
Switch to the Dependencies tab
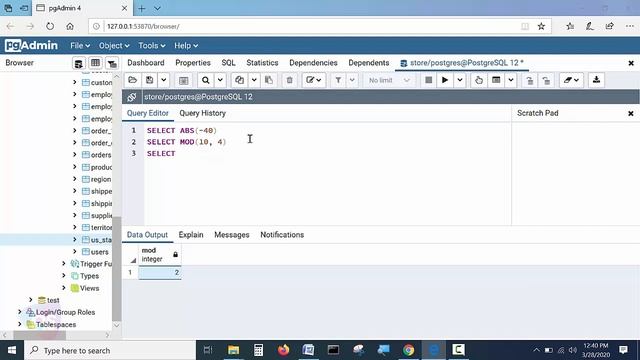(x=313, y=63)
